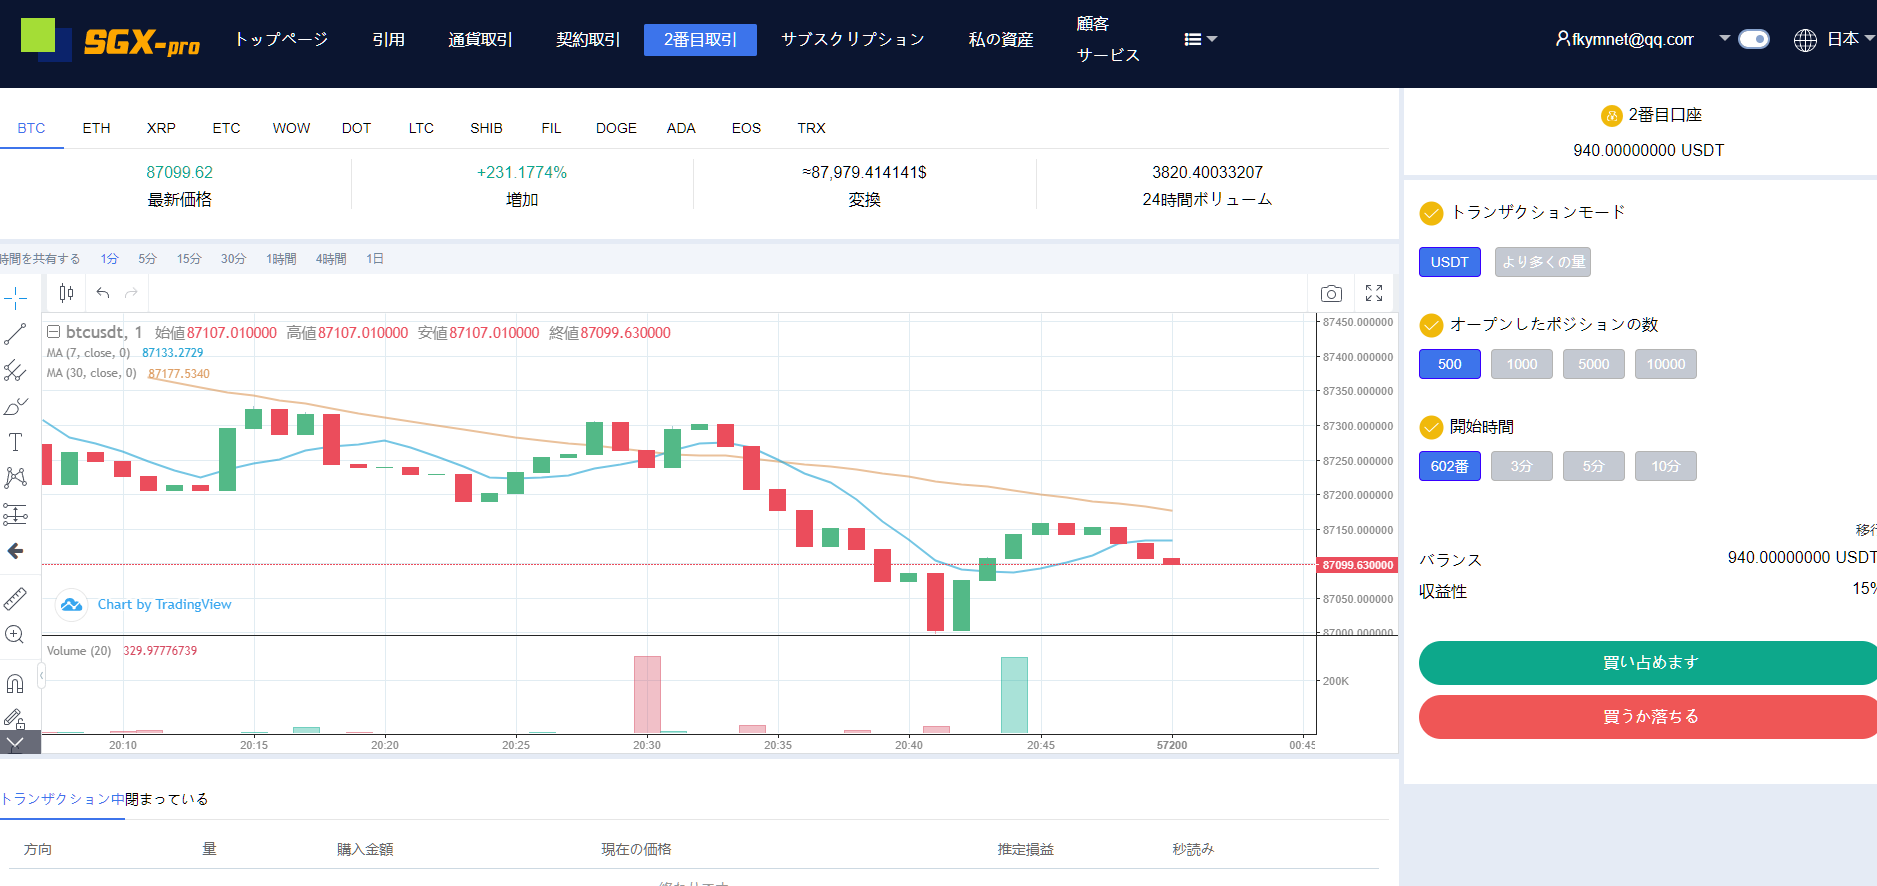This screenshot has width=1877, height=886.
Task: Open the 契約取引 nav item
Action: pos(588,39)
